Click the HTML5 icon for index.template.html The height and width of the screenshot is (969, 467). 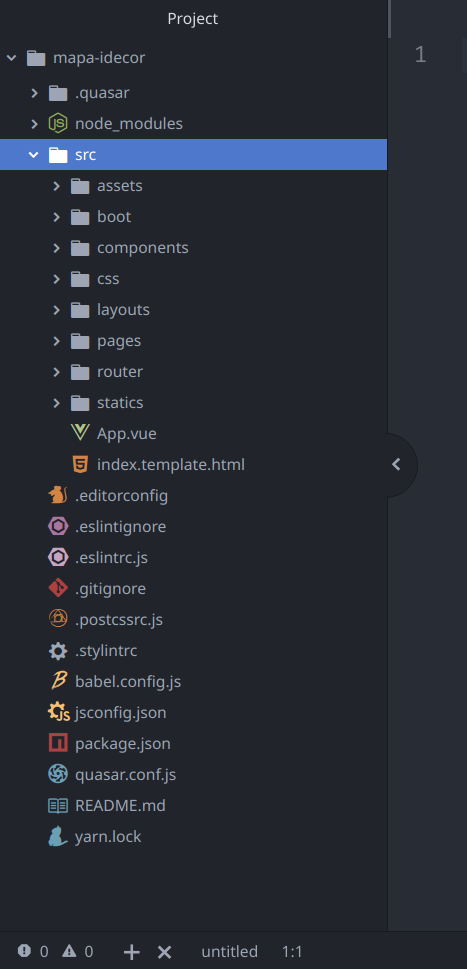pos(80,464)
